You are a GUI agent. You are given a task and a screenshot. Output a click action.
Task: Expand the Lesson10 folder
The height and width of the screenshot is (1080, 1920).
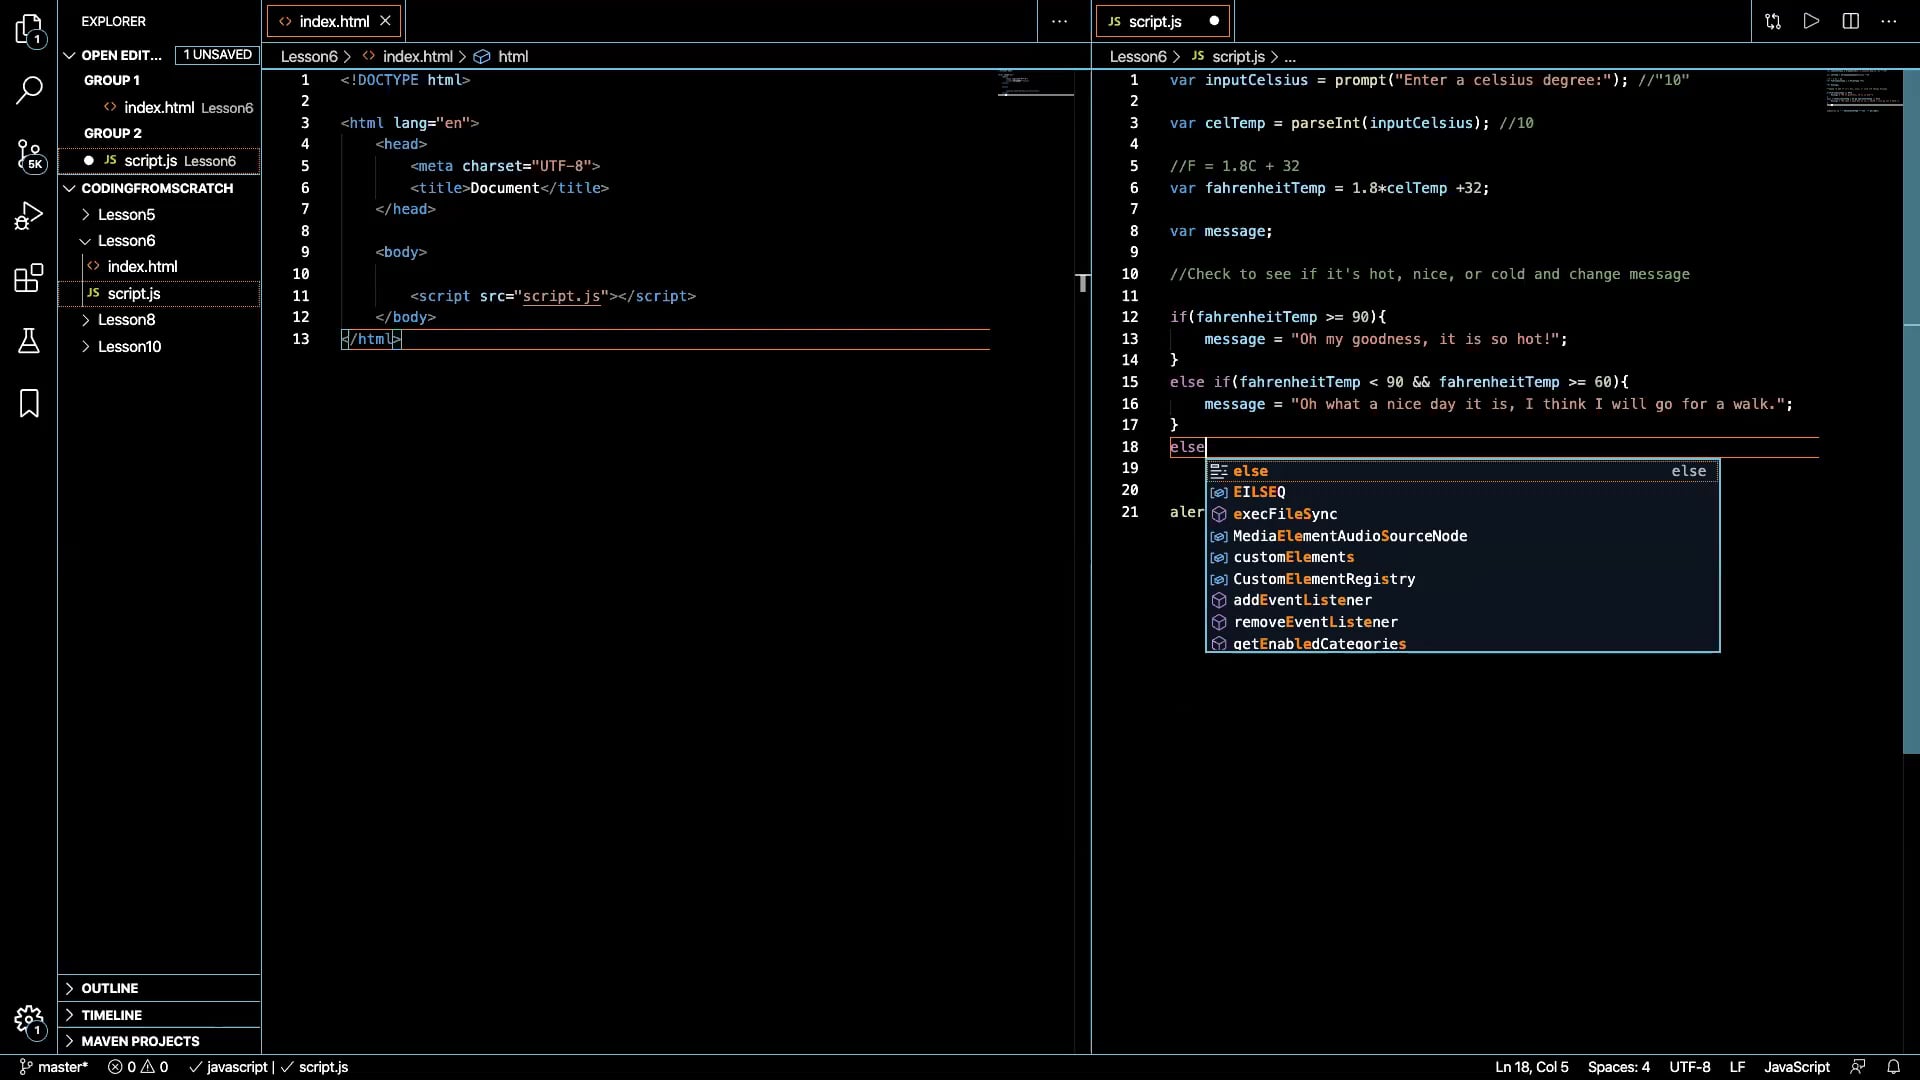pos(129,347)
